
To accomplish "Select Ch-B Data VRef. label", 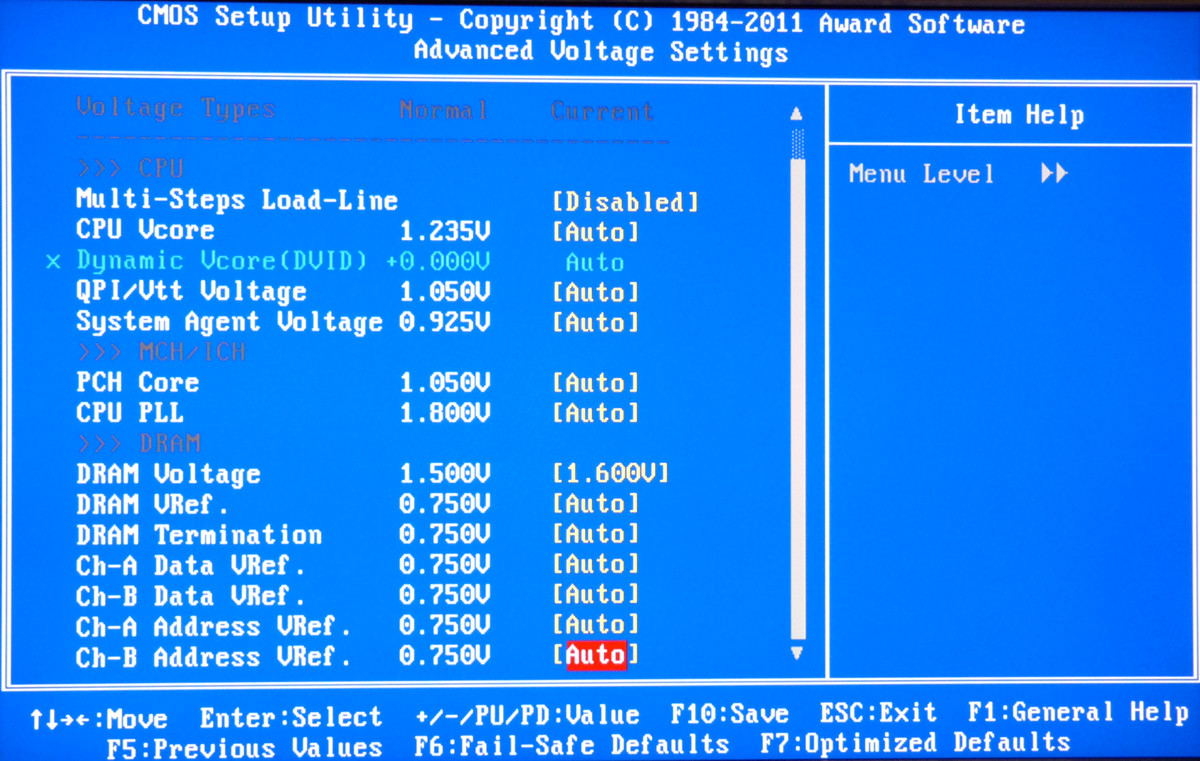I will 191,595.
